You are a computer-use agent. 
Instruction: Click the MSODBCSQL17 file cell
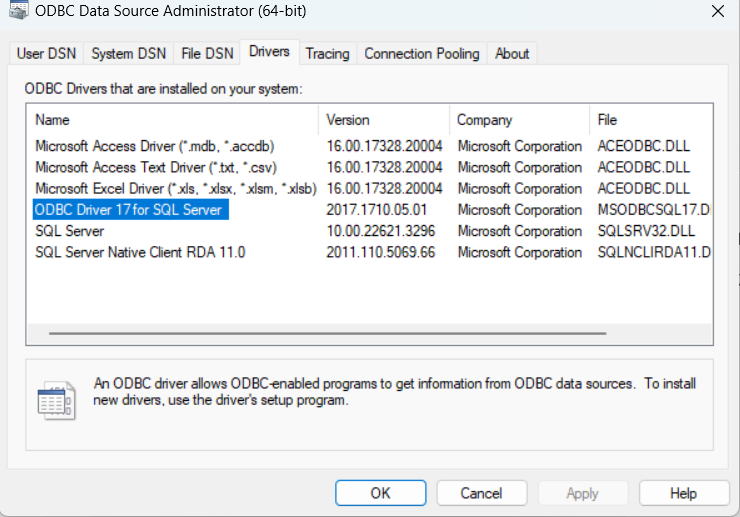click(x=654, y=210)
